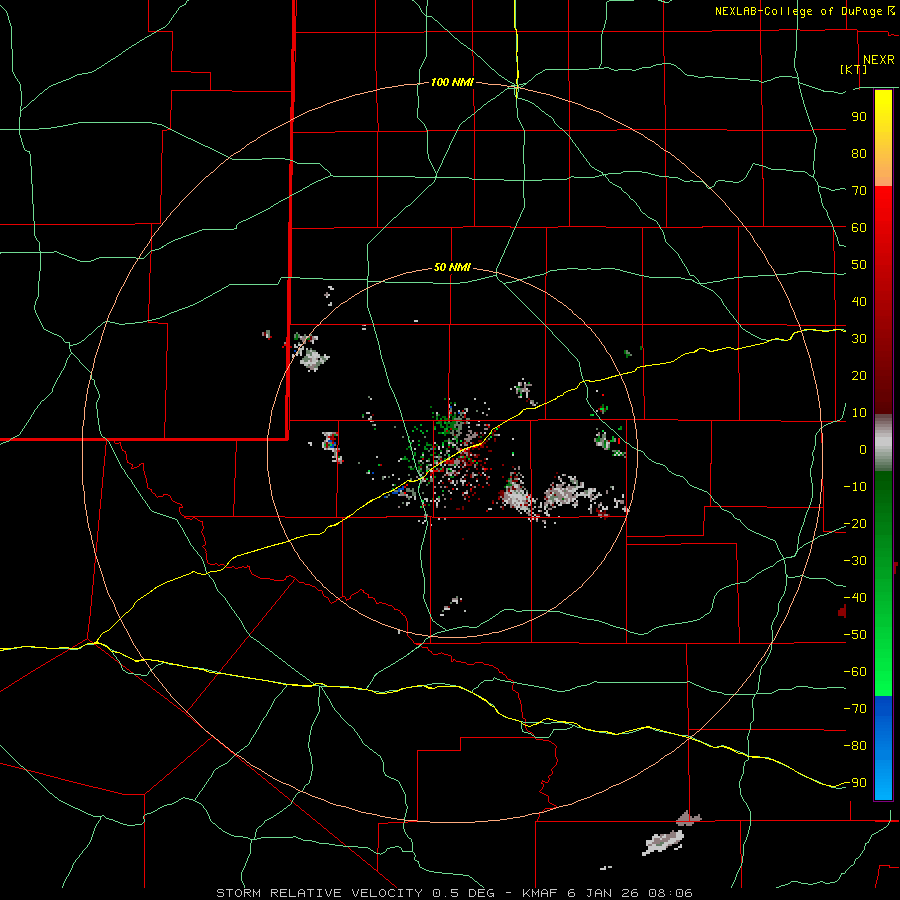Click the NEXR label above the color scale
This screenshot has width=900, height=900.
tap(878, 60)
